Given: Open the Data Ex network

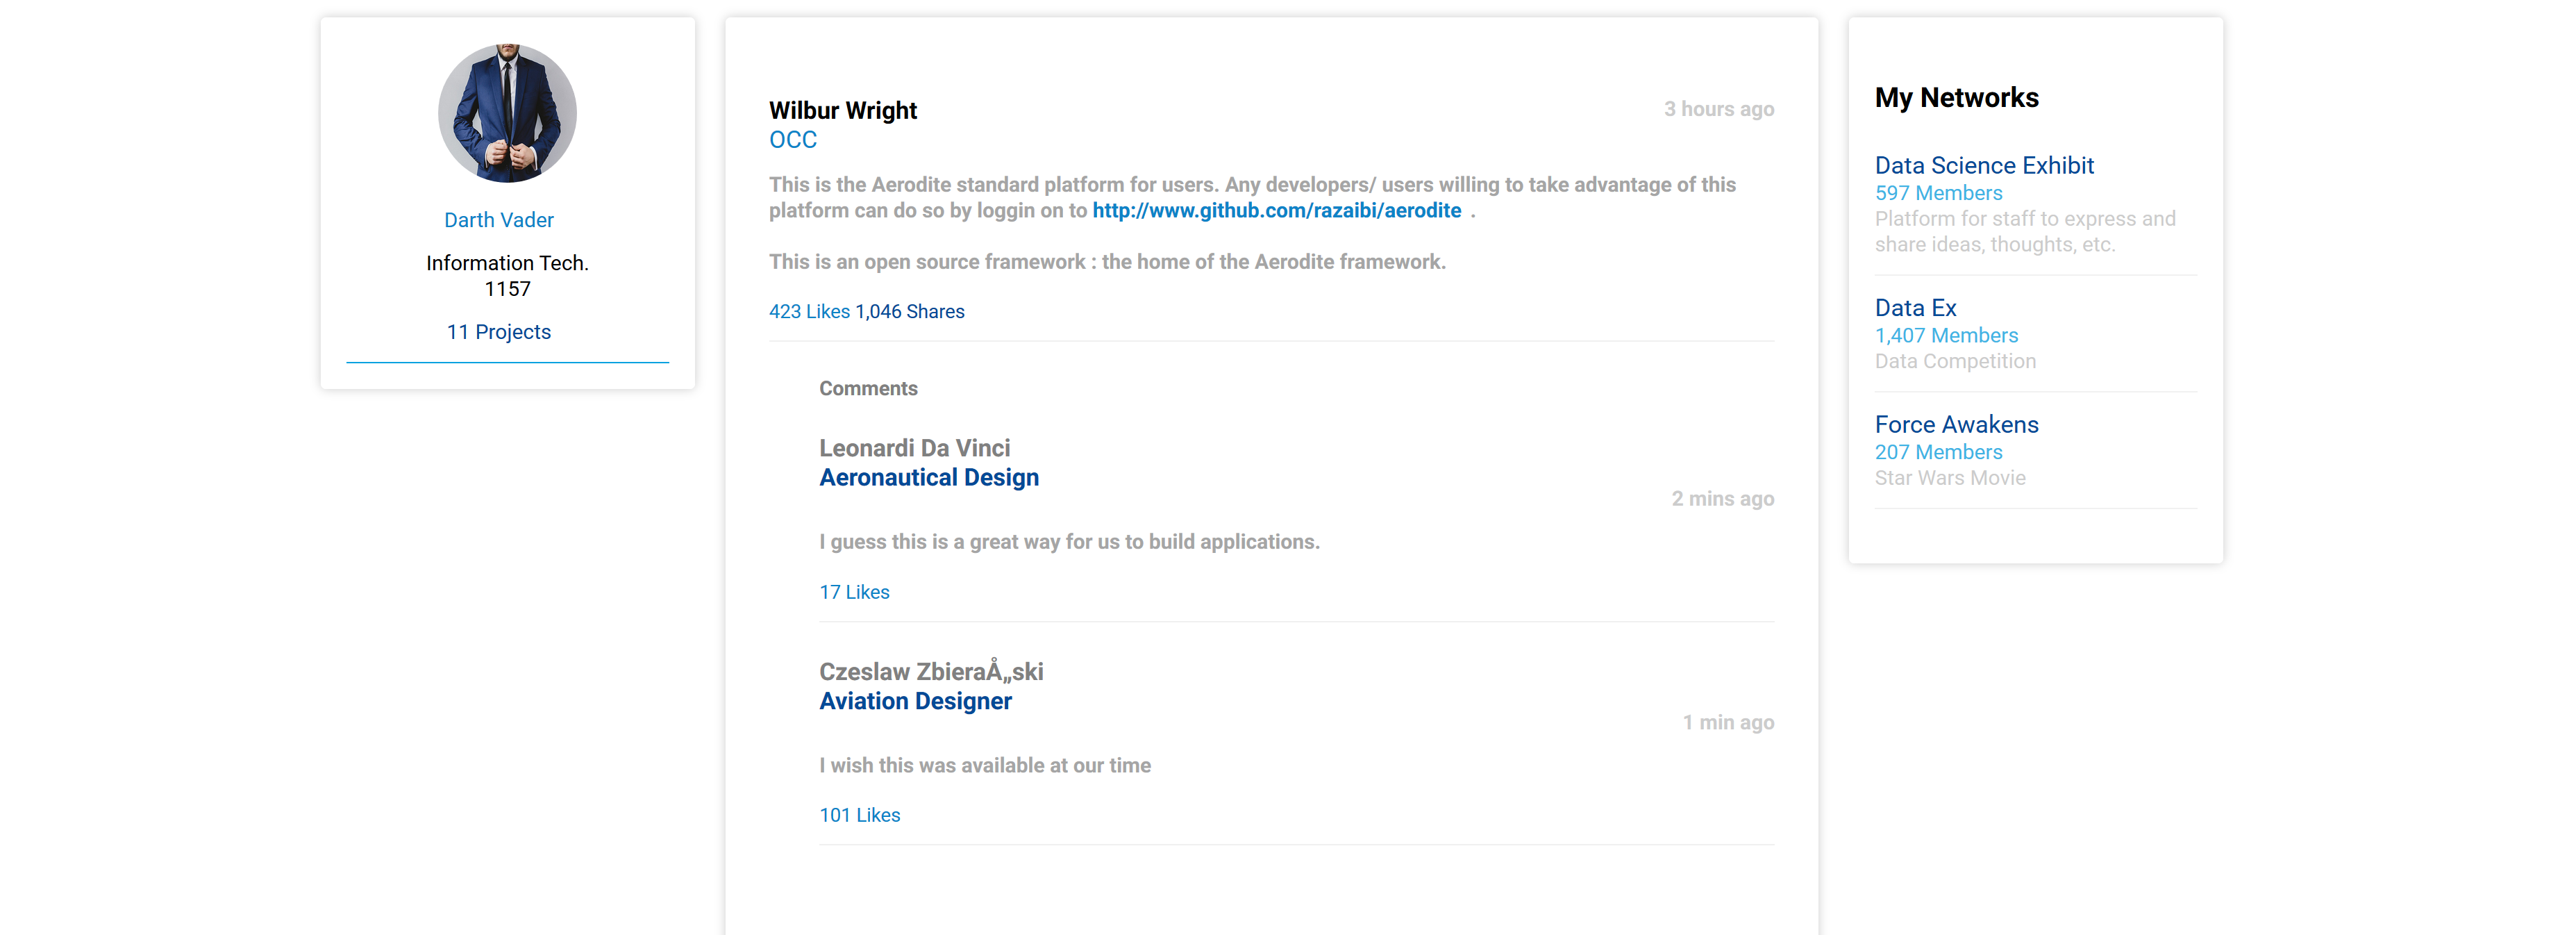Looking at the screenshot, I should (1914, 308).
